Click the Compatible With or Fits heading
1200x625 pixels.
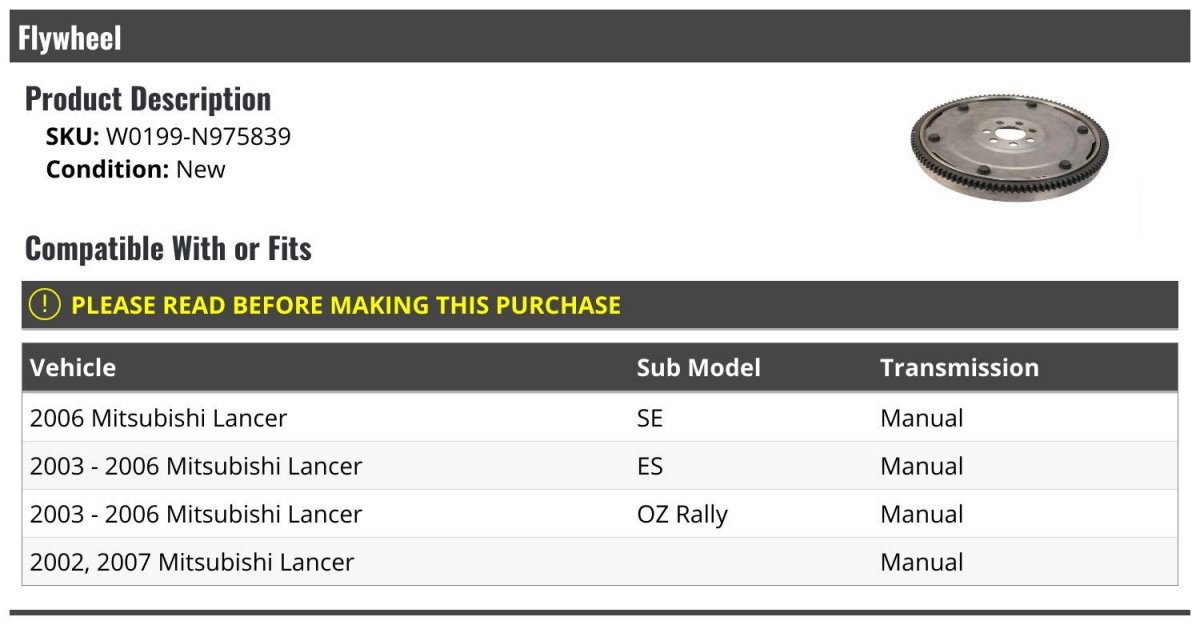pos(168,248)
